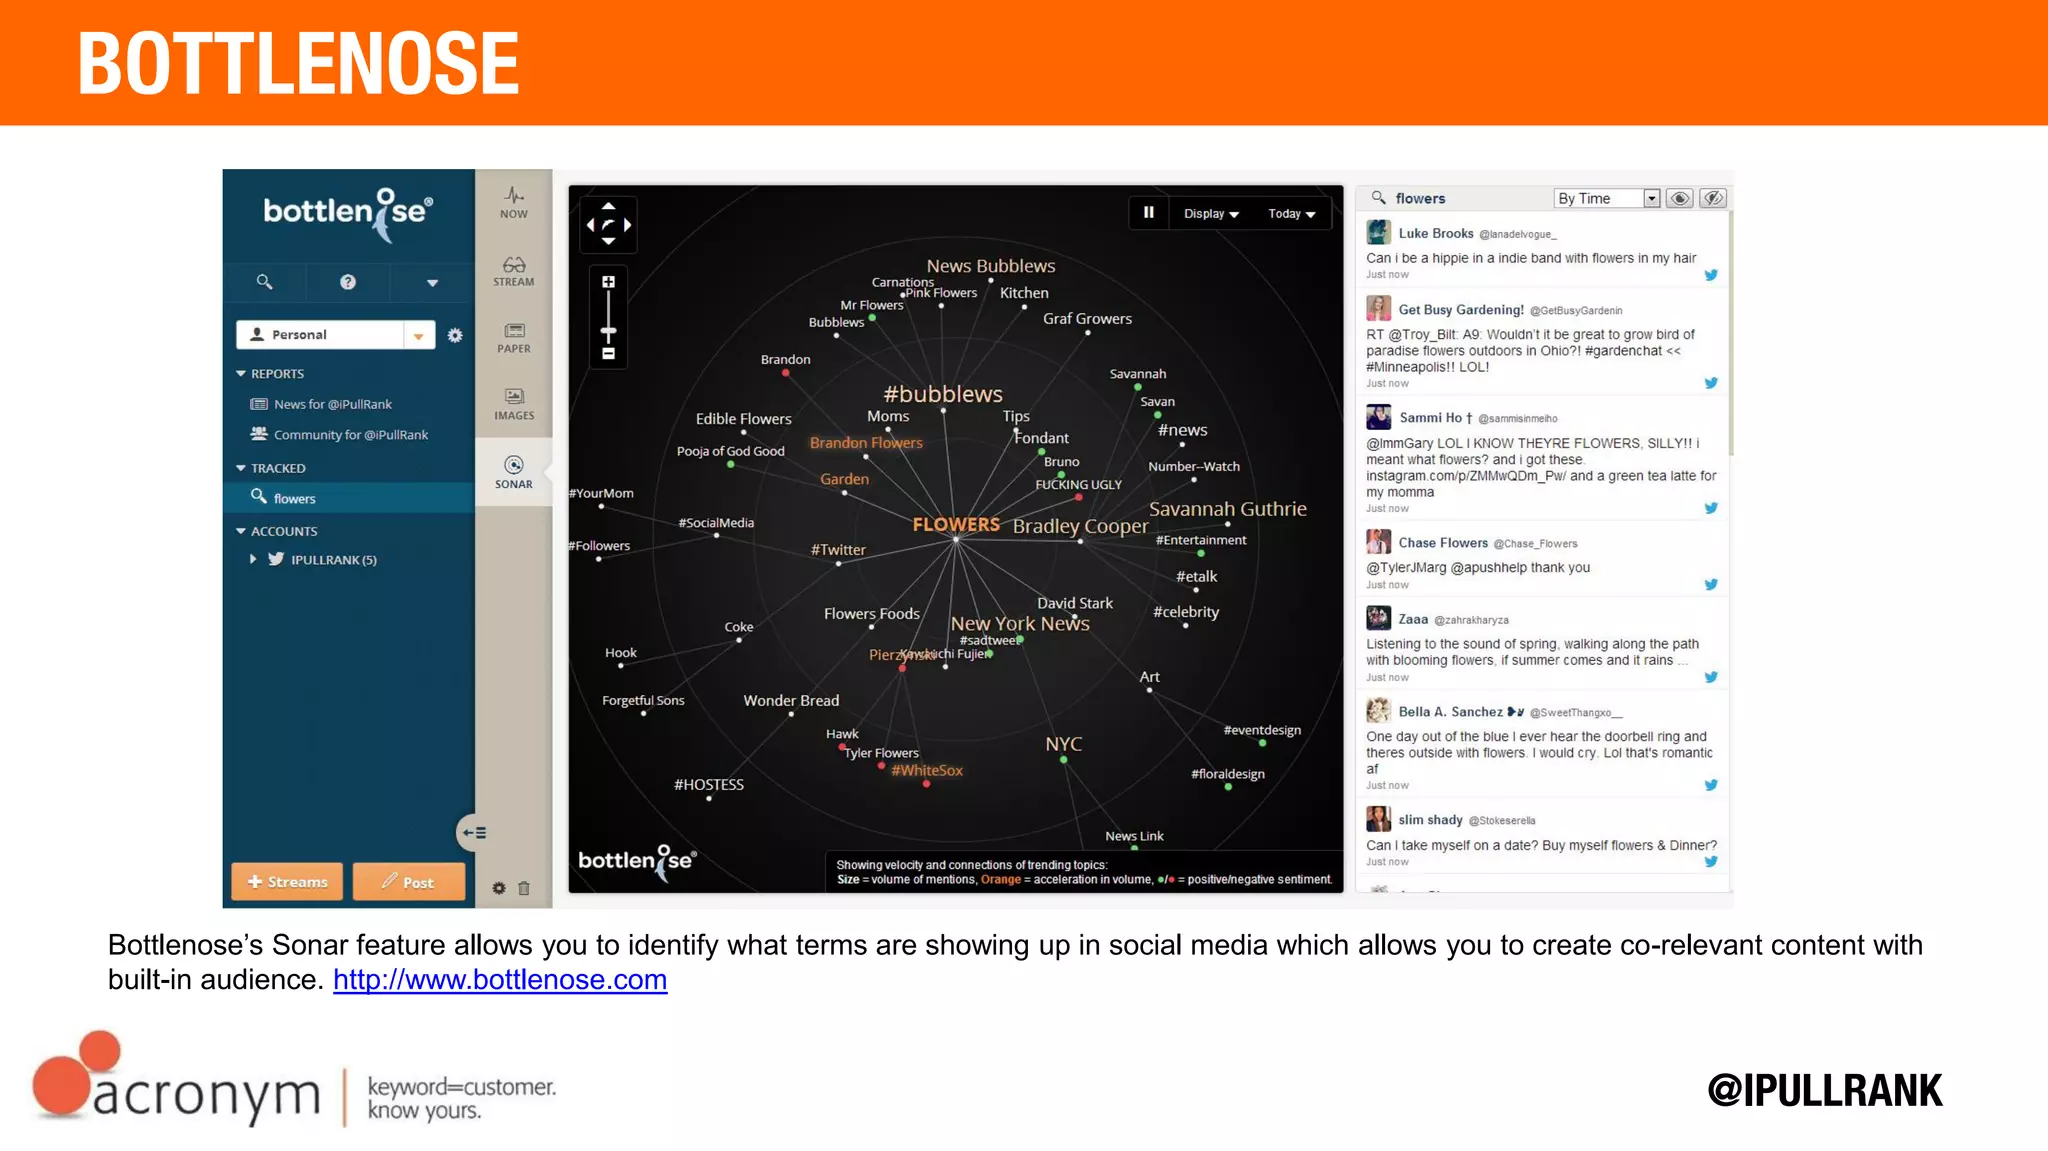Click the Streams button
The width and height of the screenshot is (2048, 1151).
tap(287, 882)
